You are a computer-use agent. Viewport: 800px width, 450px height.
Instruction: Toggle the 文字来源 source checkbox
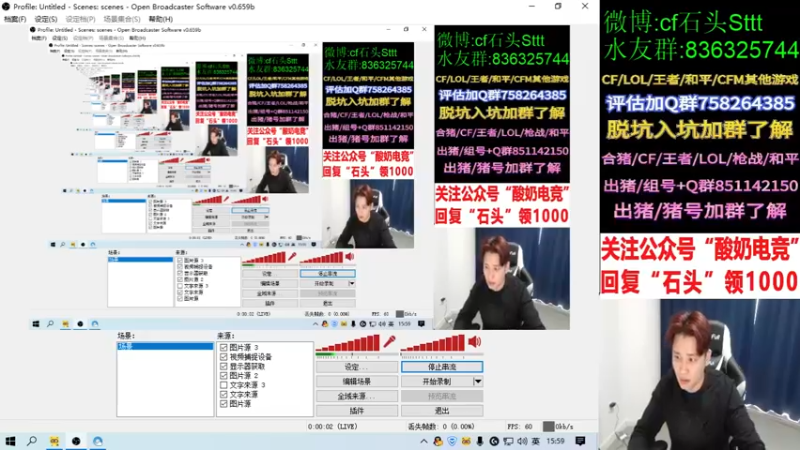coord(223,394)
